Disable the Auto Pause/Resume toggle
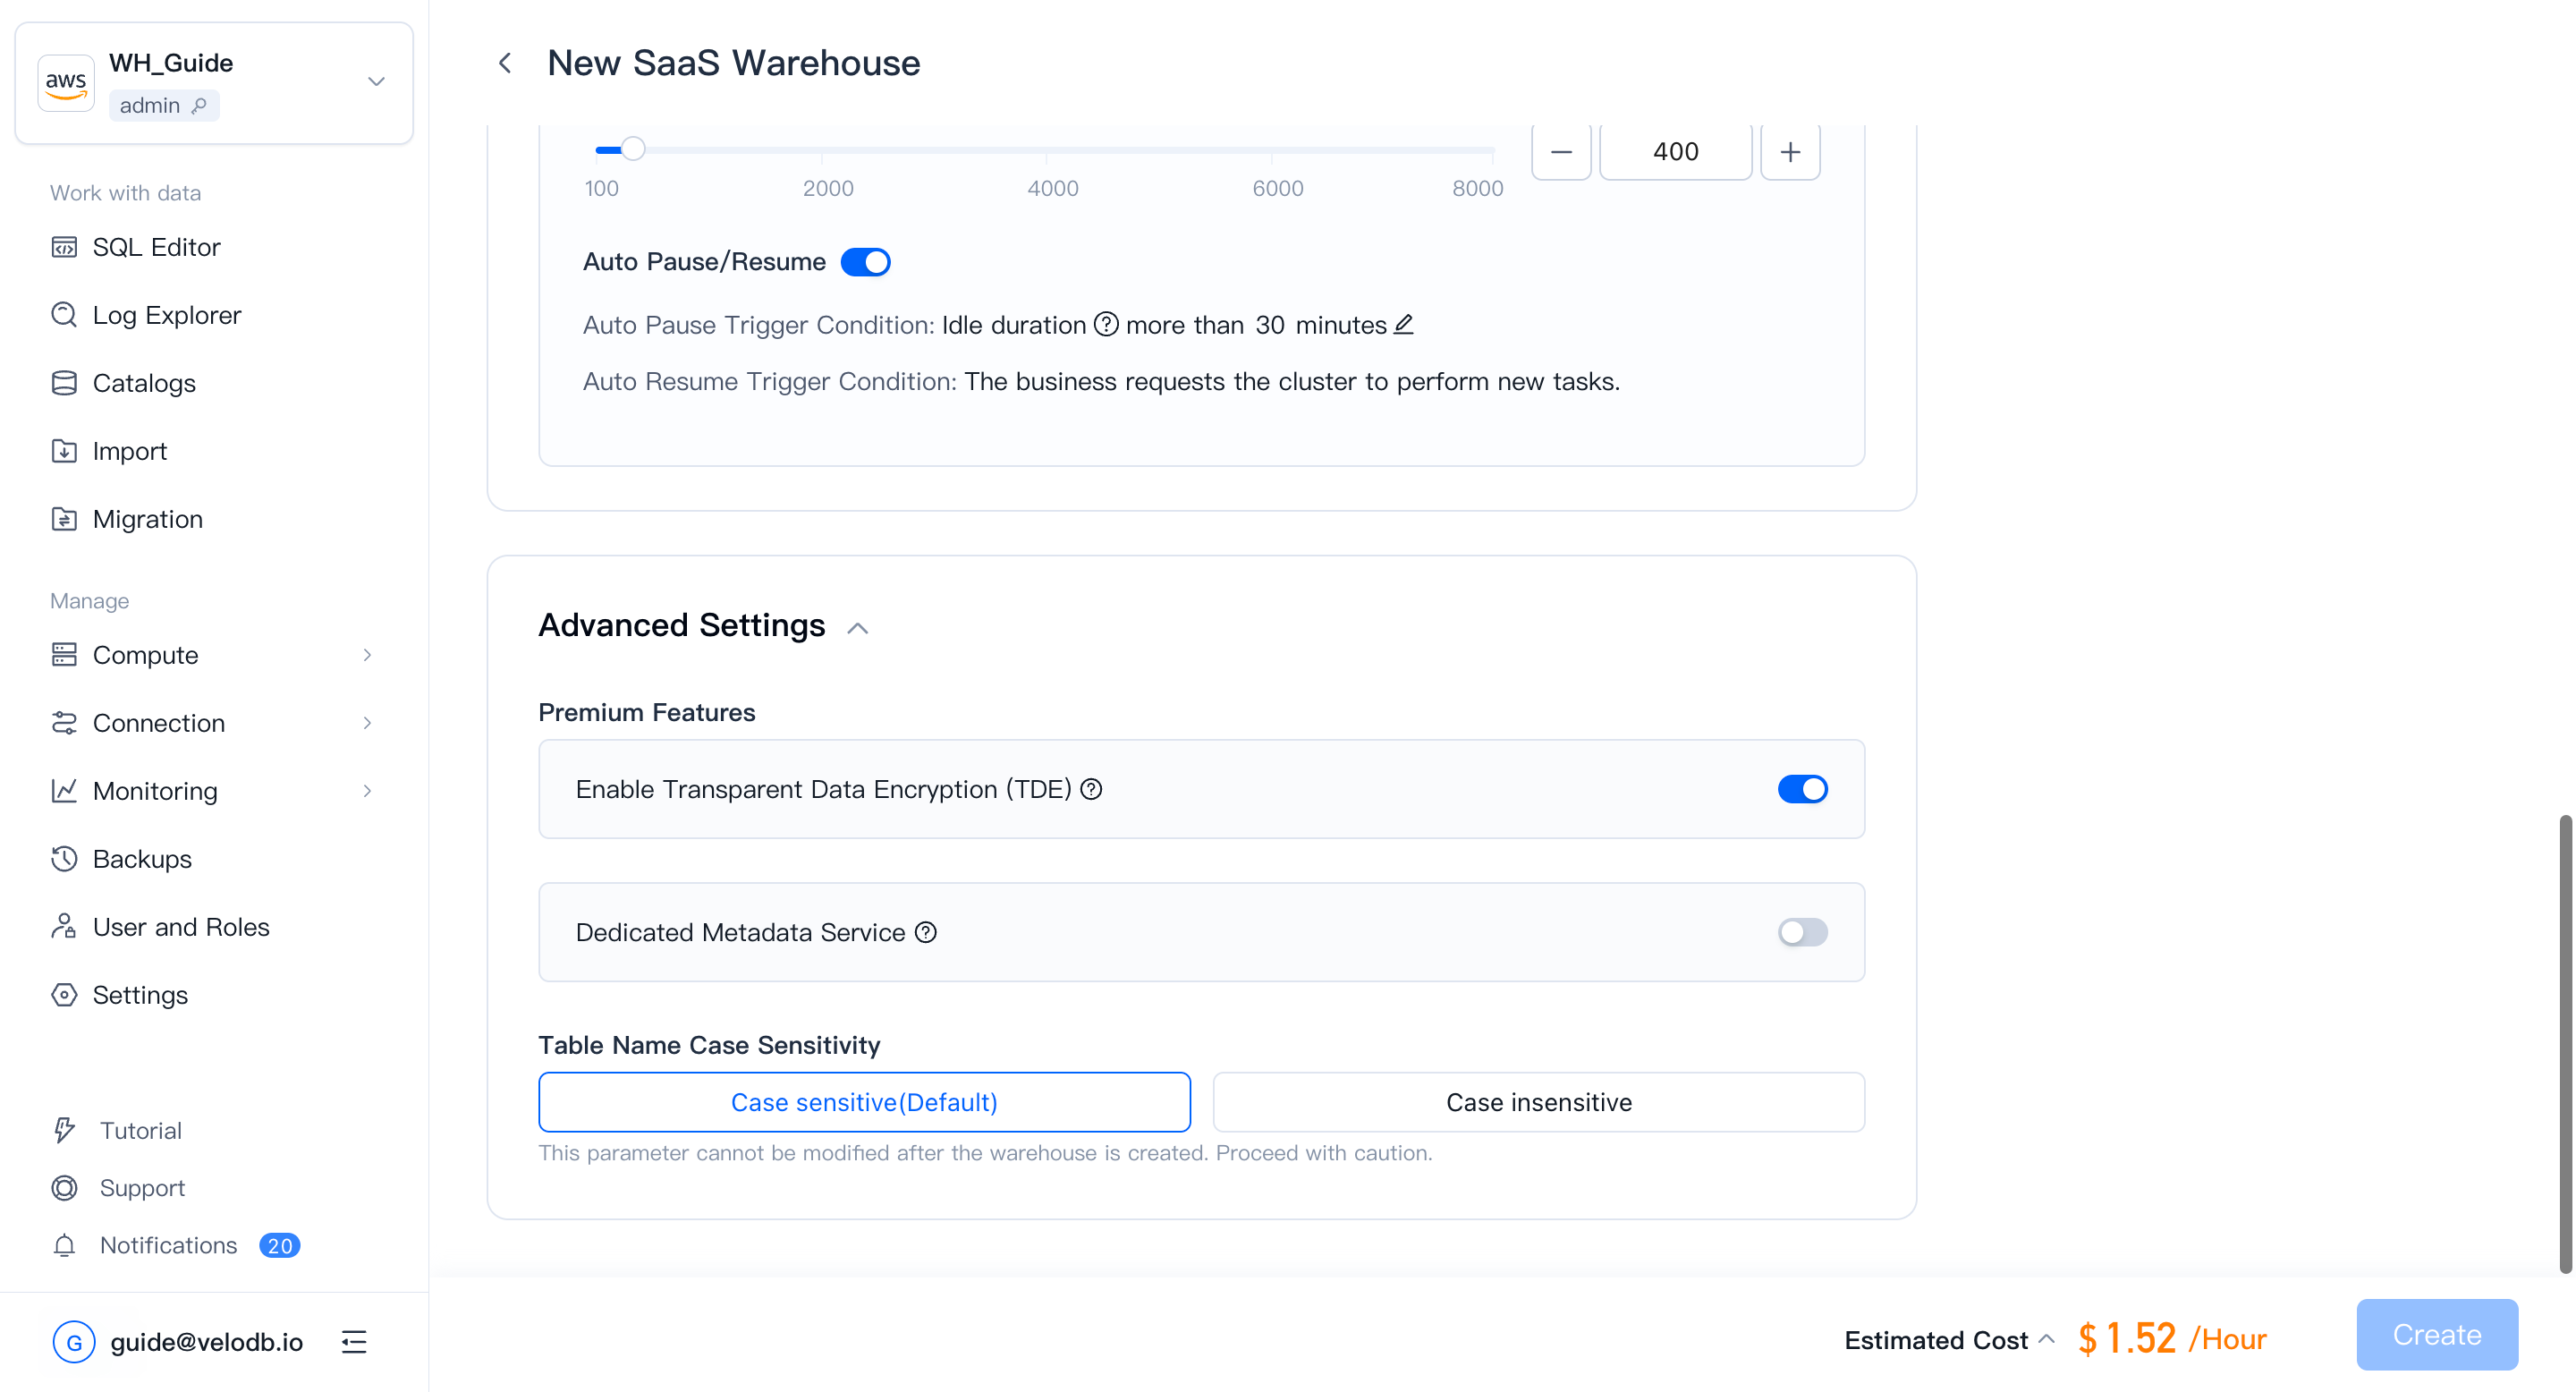 (x=865, y=262)
